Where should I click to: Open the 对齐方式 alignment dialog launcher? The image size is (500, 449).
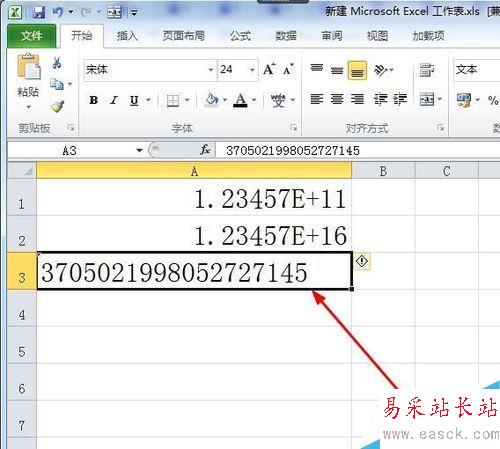pos(441,127)
